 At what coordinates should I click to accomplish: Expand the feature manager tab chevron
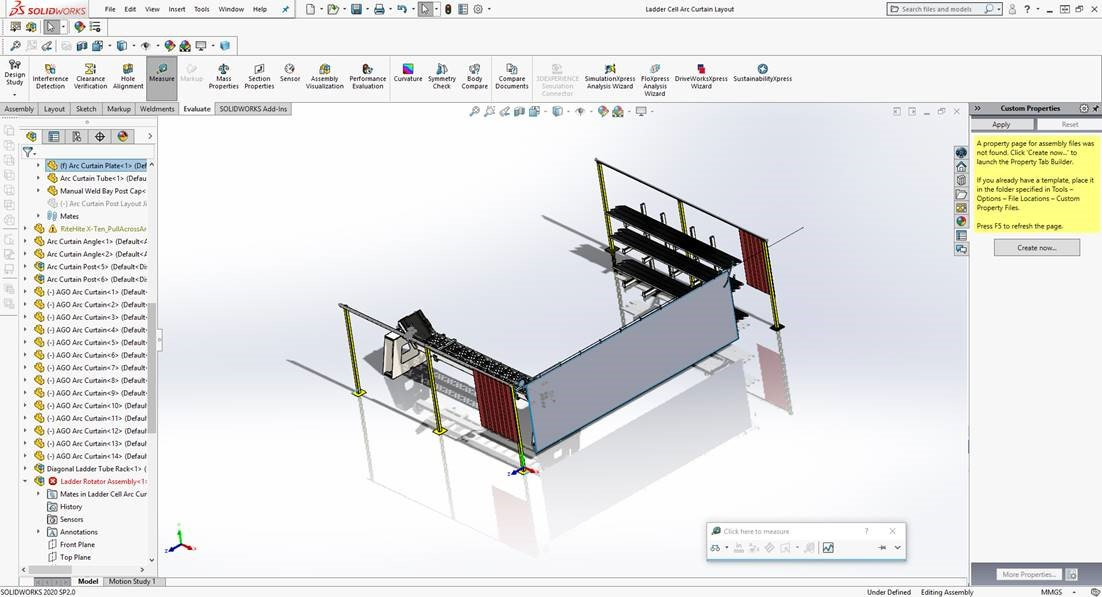click(x=150, y=136)
